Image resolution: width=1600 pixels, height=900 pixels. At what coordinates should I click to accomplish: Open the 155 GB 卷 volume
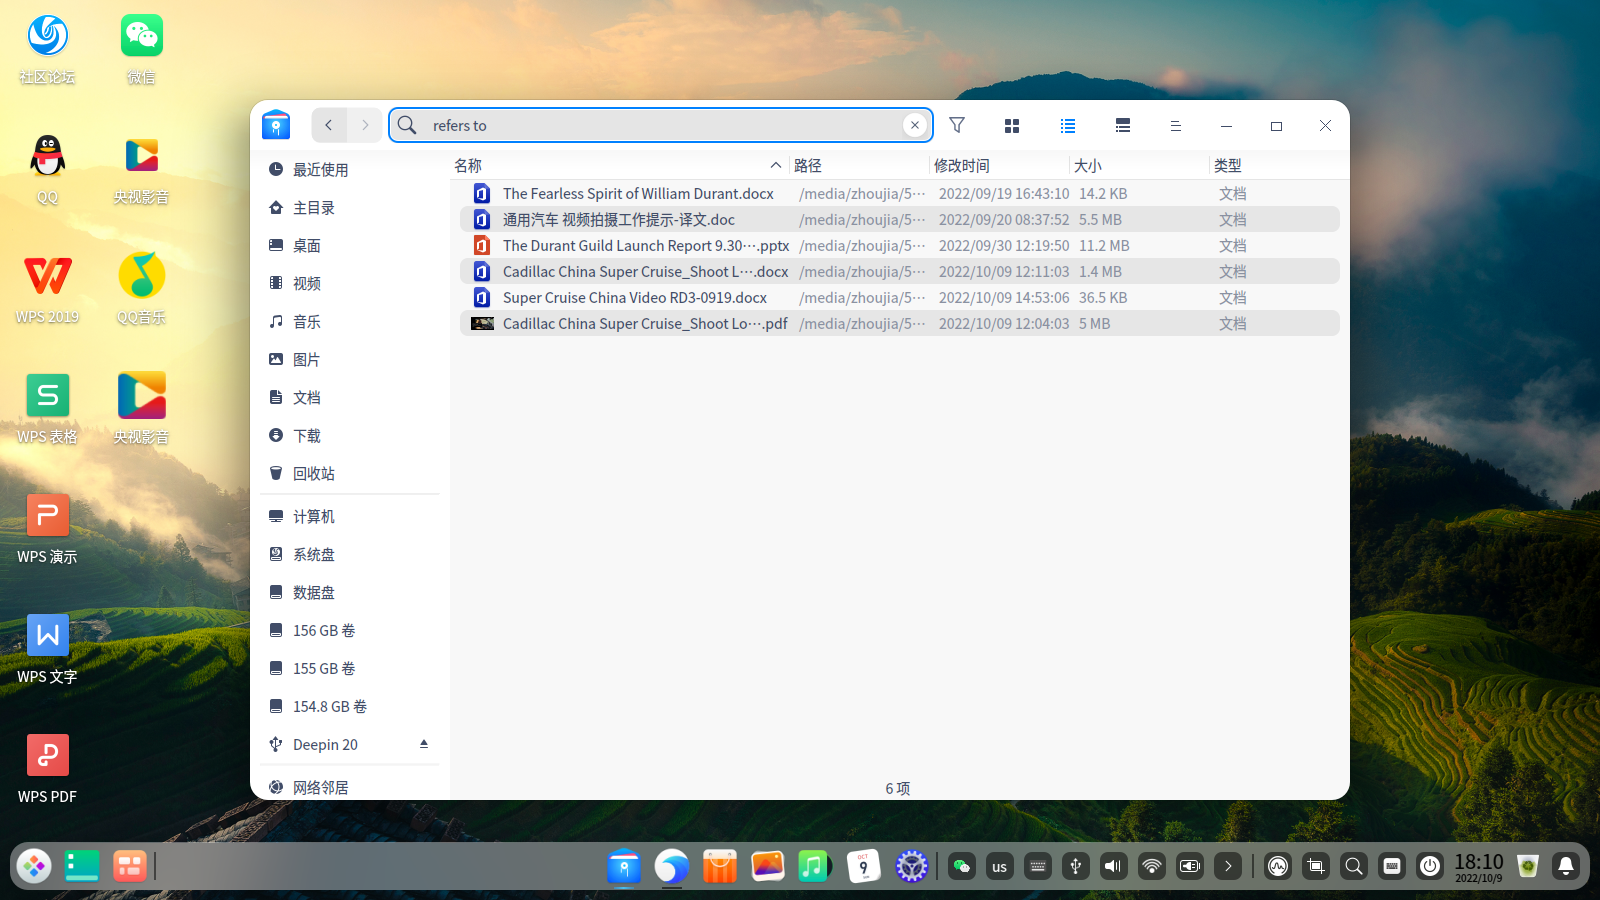click(350, 669)
